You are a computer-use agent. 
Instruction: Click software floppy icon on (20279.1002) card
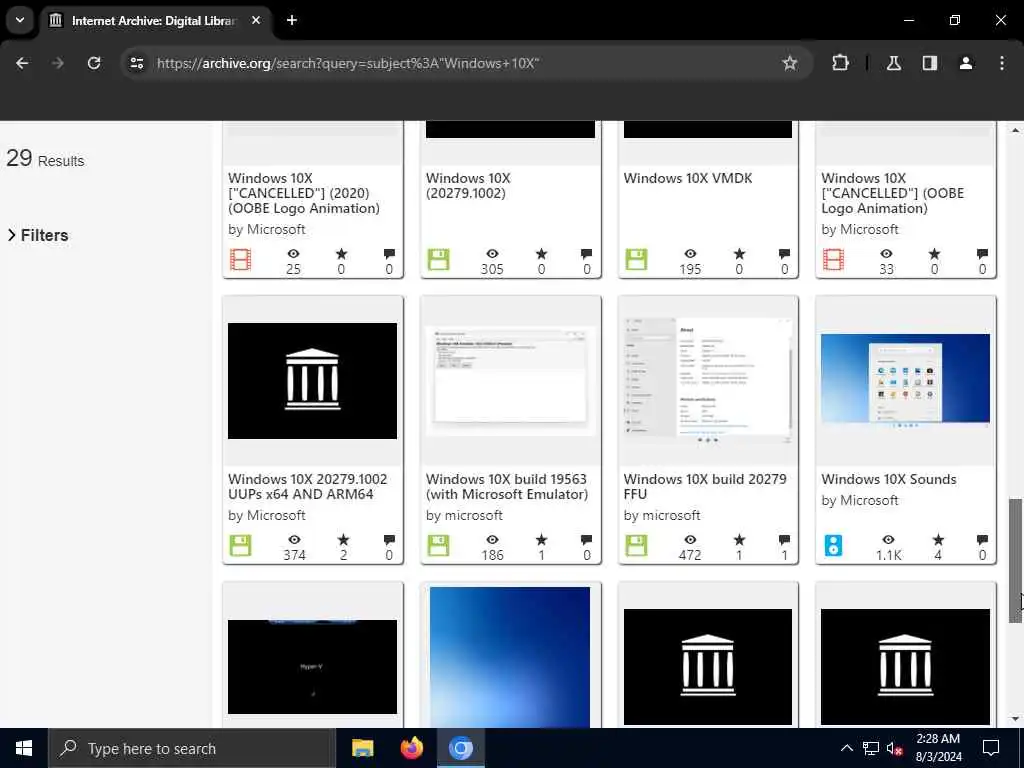(x=438, y=259)
